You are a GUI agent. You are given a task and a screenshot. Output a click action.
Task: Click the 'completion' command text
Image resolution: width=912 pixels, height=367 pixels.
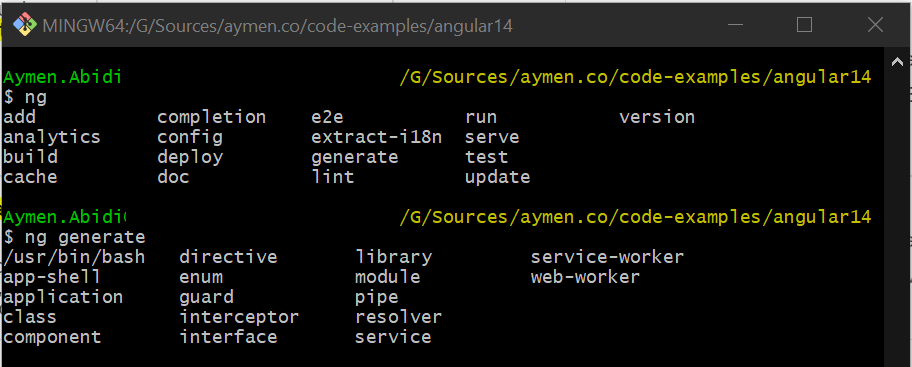[212, 117]
